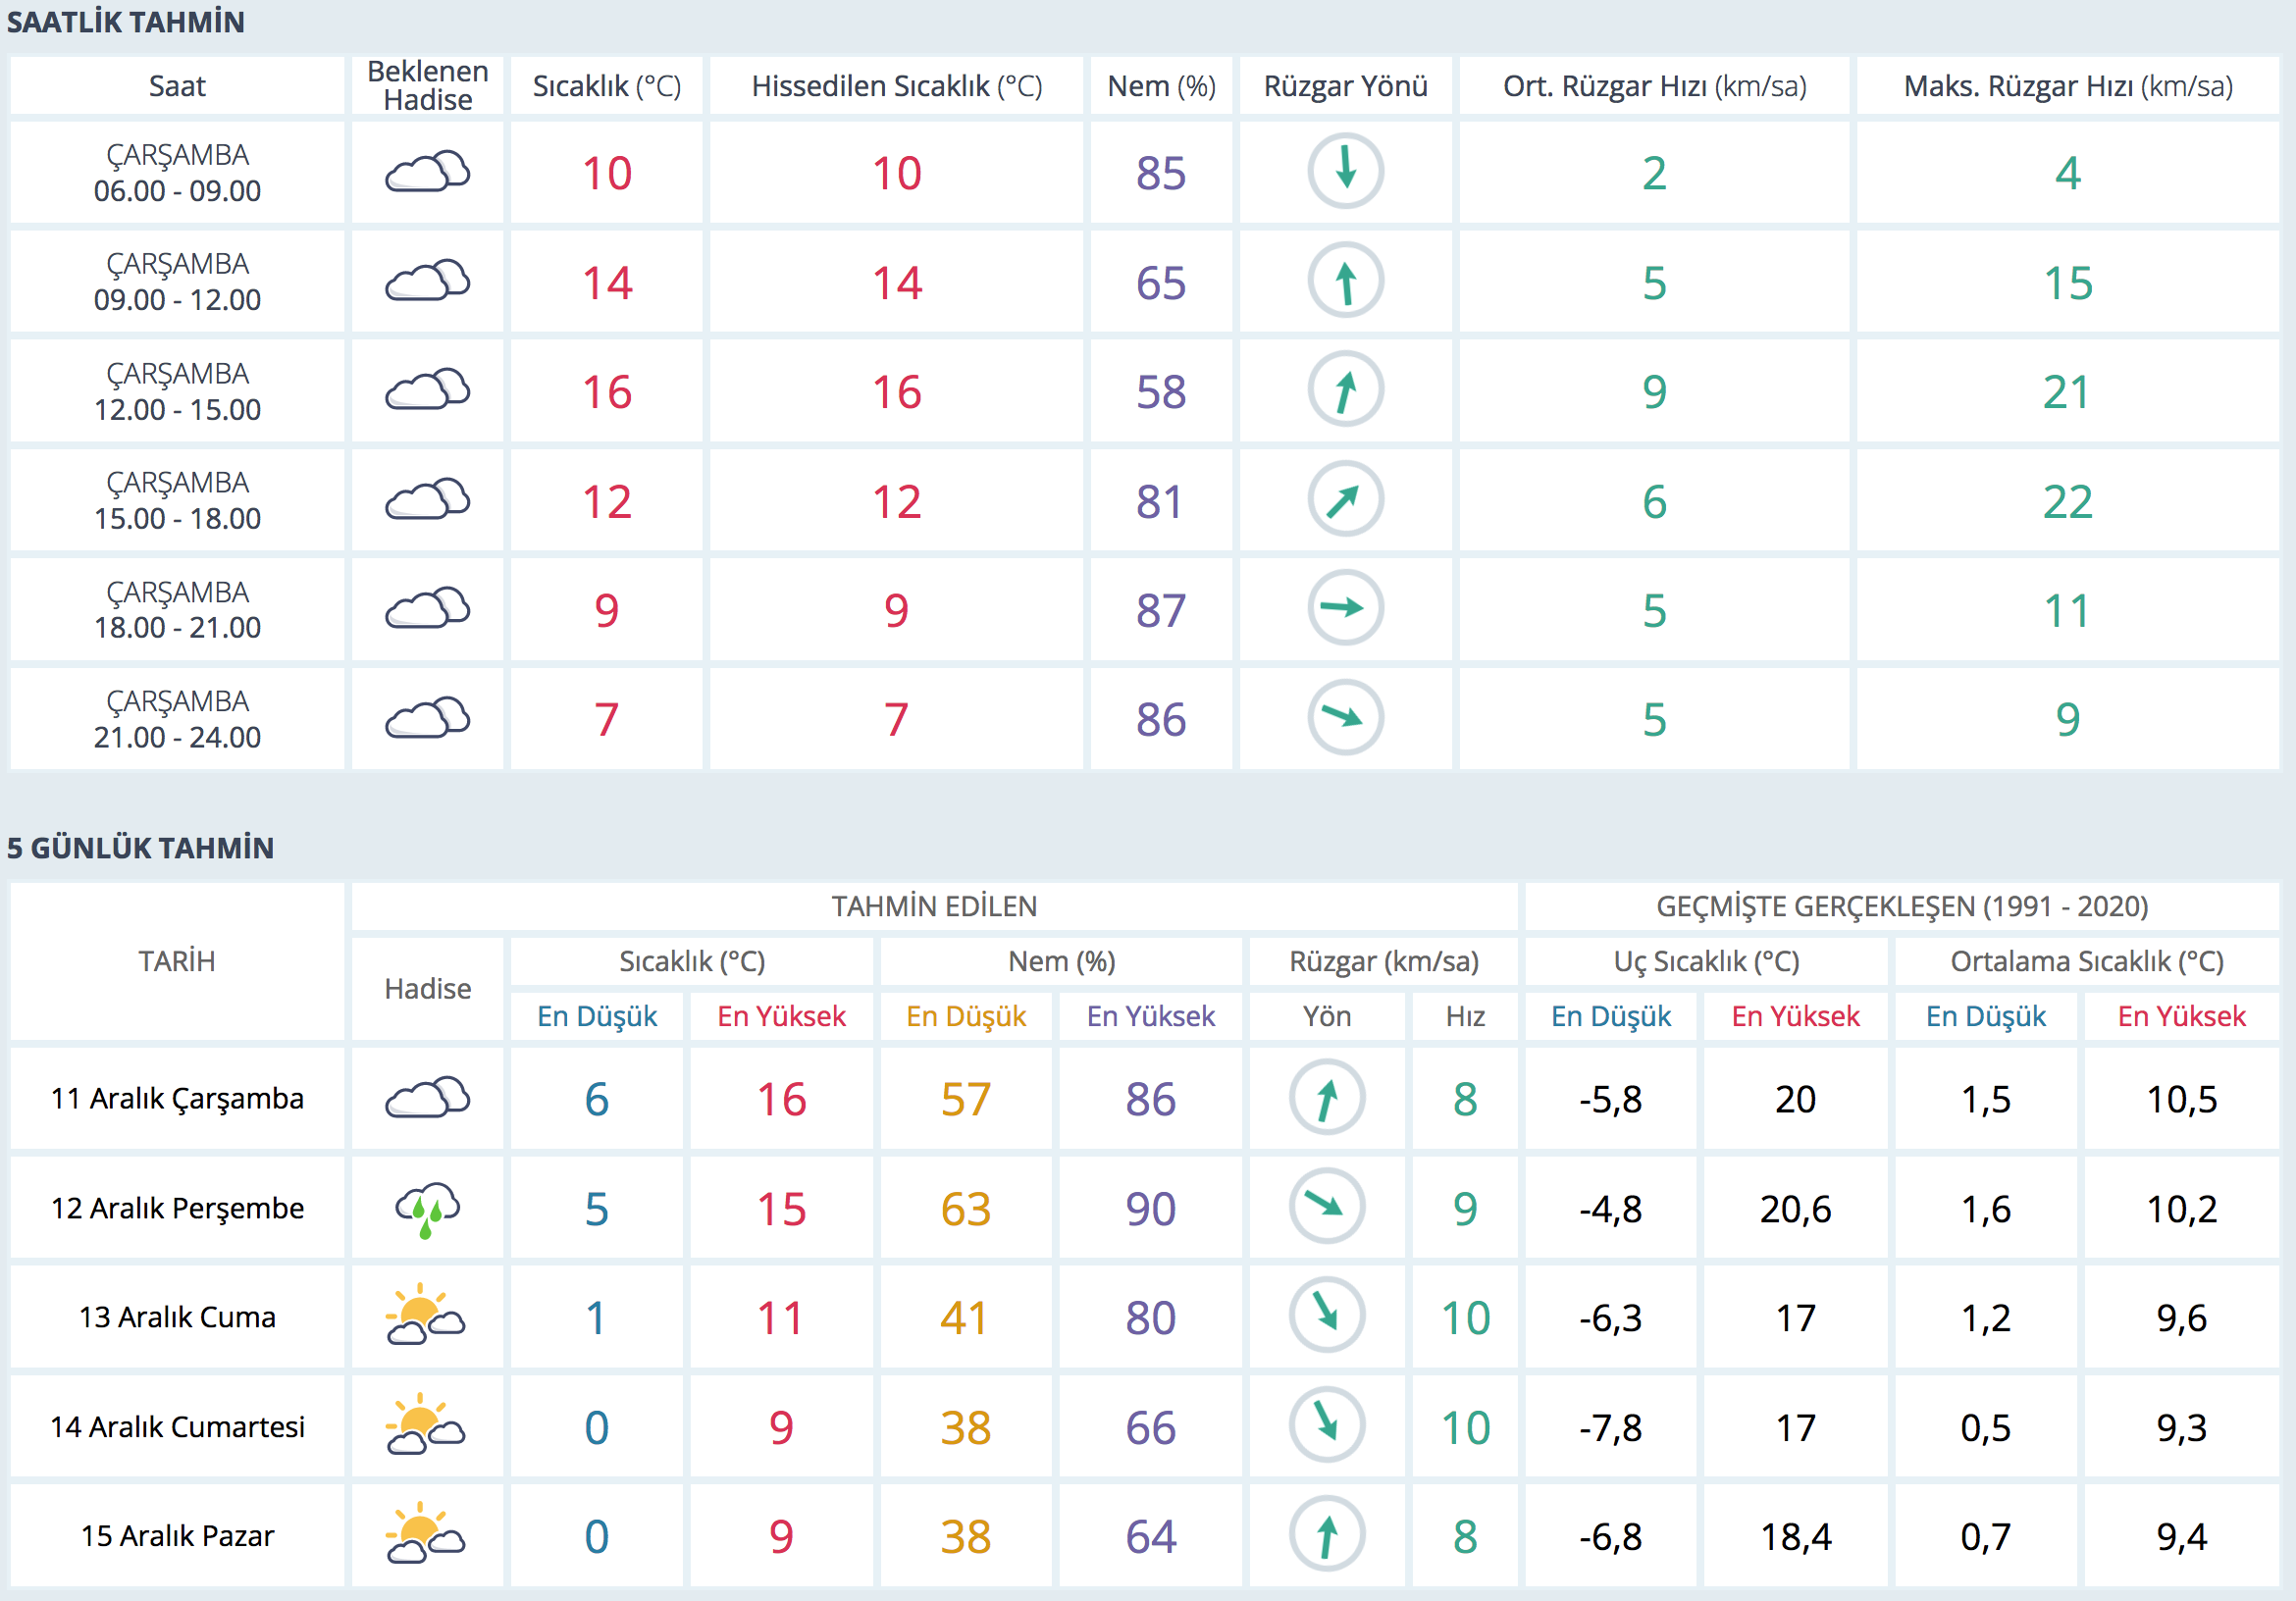Click the wind direction arrow for 14 Aralık Cumartesi
Screen dimensions: 2296x1601
point(1326,1424)
